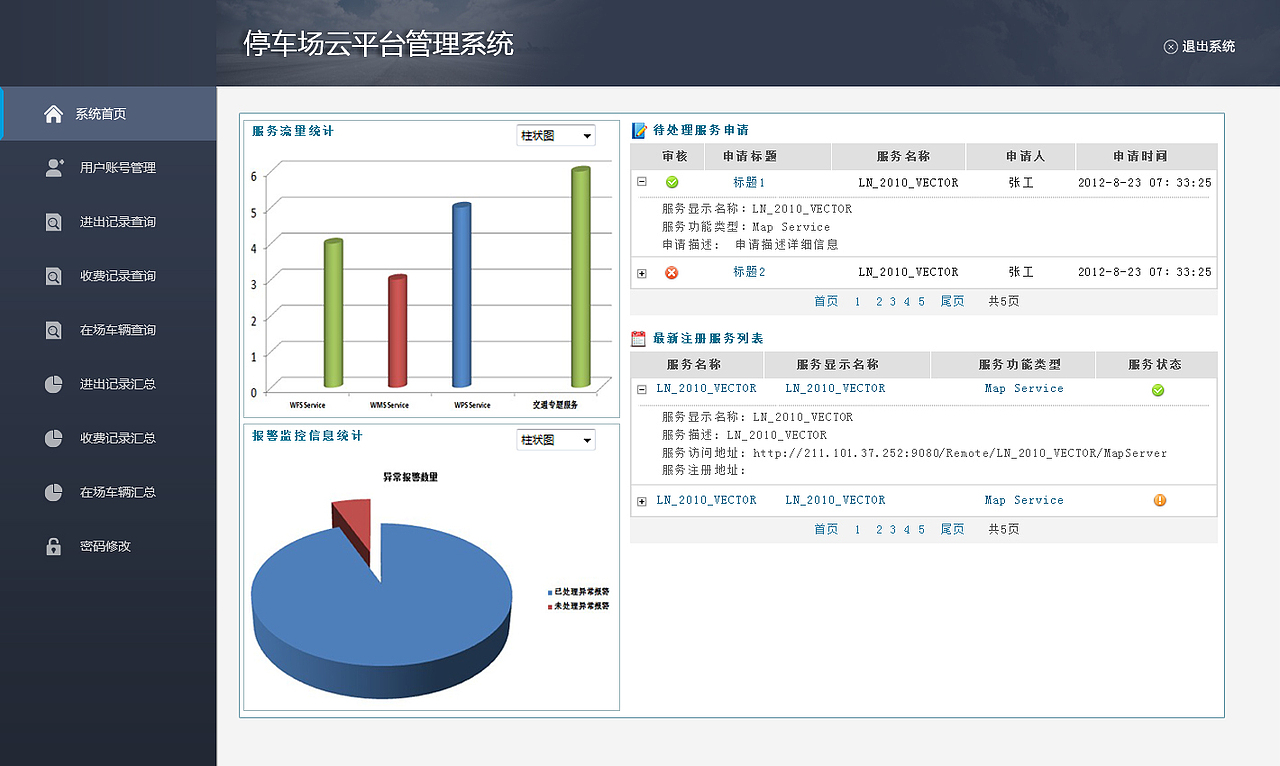Open page 3 in pending applications pagination
Viewport: 1280px width, 766px height.
(x=893, y=301)
